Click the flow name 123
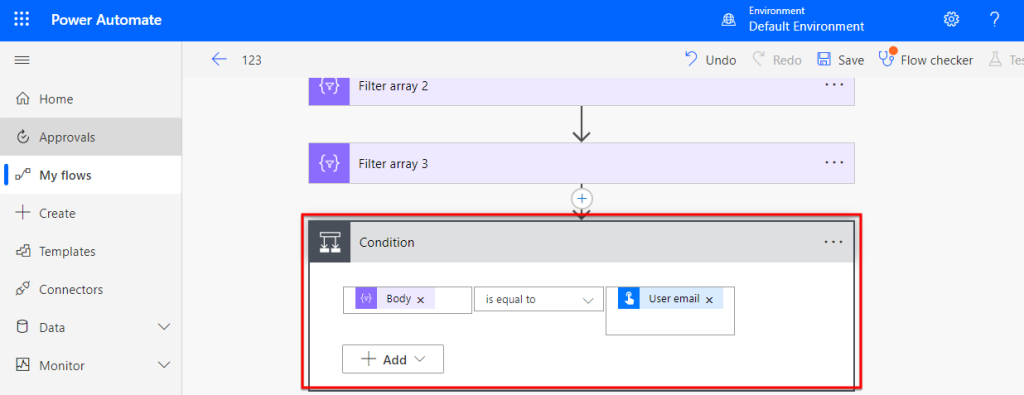The height and width of the screenshot is (395, 1024). [x=251, y=60]
